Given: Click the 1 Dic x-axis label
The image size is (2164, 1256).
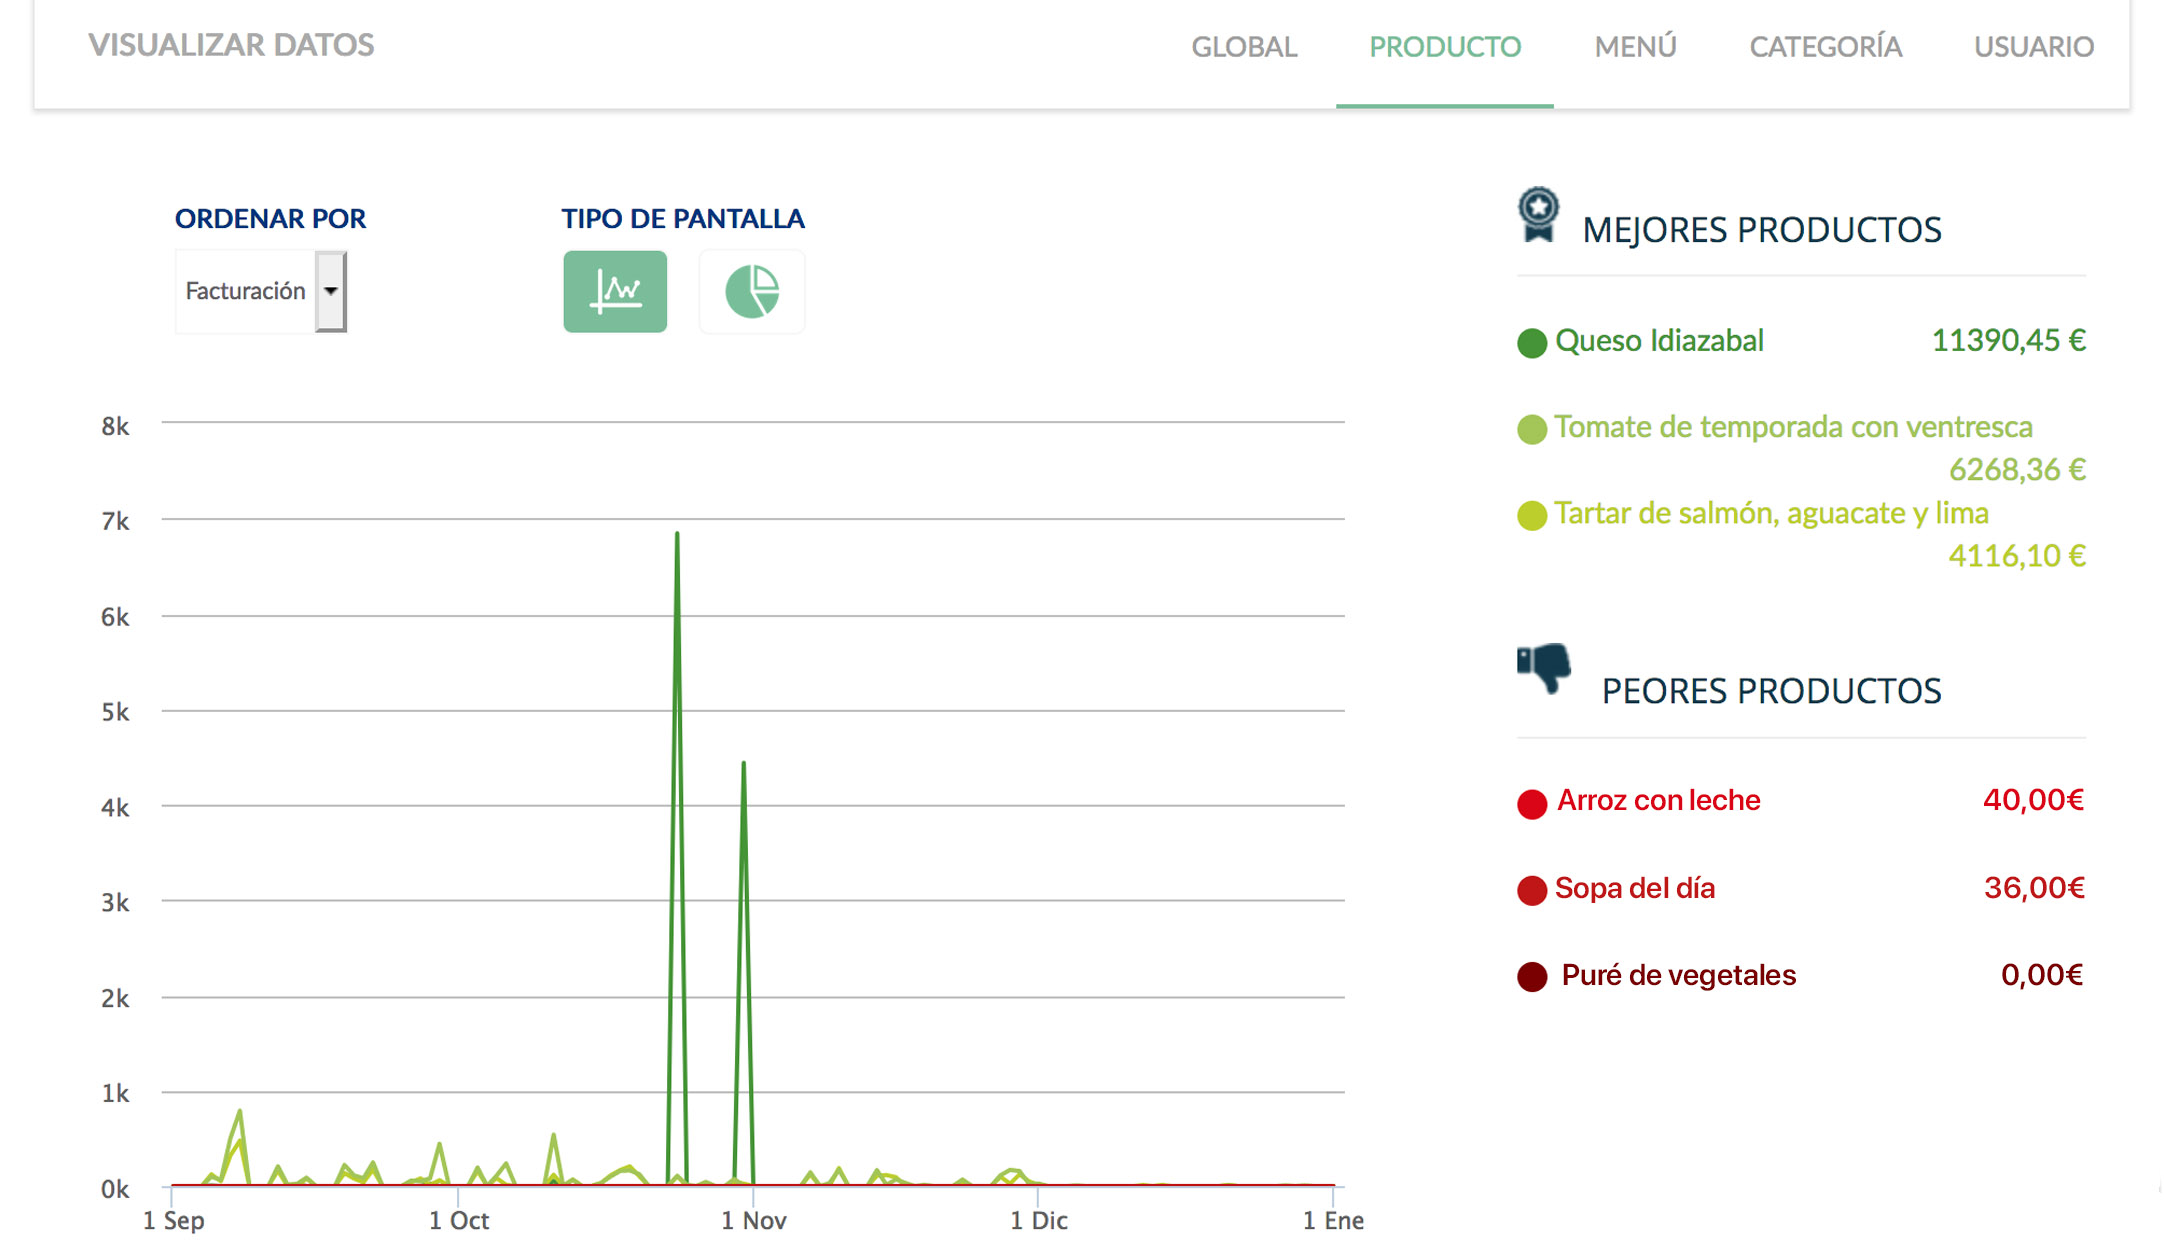Looking at the screenshot, I should click(1039, 1221).
